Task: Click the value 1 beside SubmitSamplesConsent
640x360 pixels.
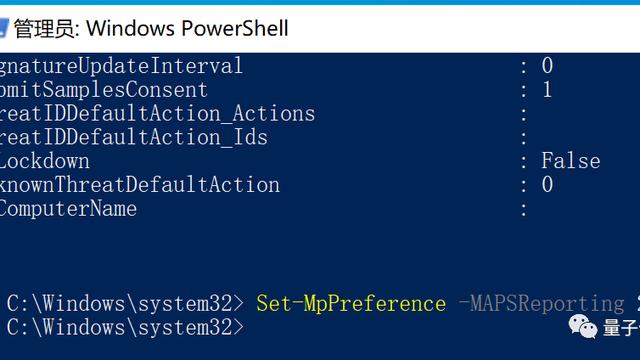Action: [x=547, y=90]
